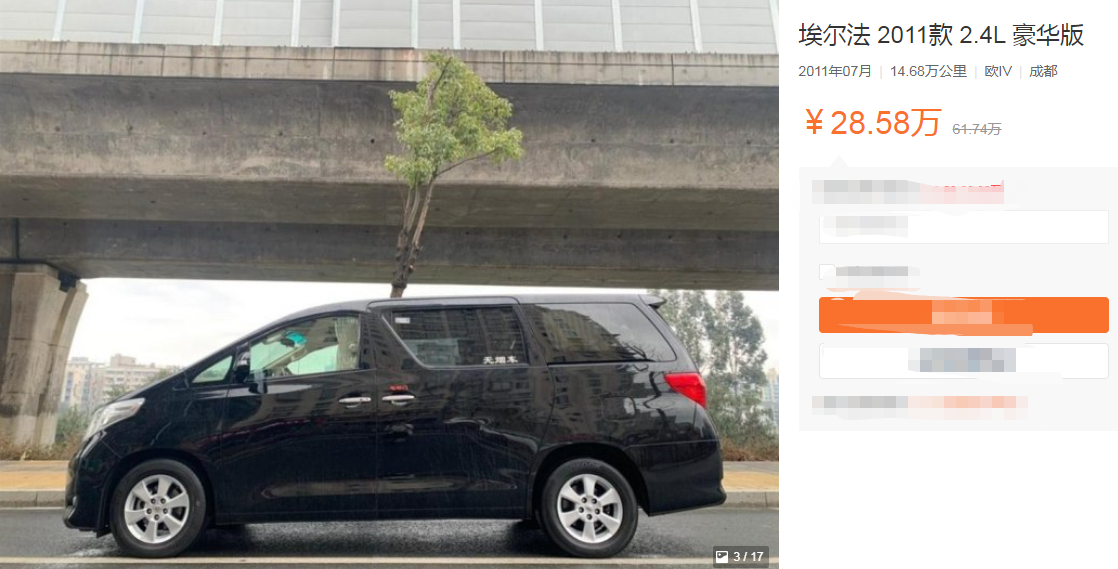The height and width of the screenshot is (569, 1118).
Task: Click the blurred label beside the checkbox
Action: coord(877,272)
